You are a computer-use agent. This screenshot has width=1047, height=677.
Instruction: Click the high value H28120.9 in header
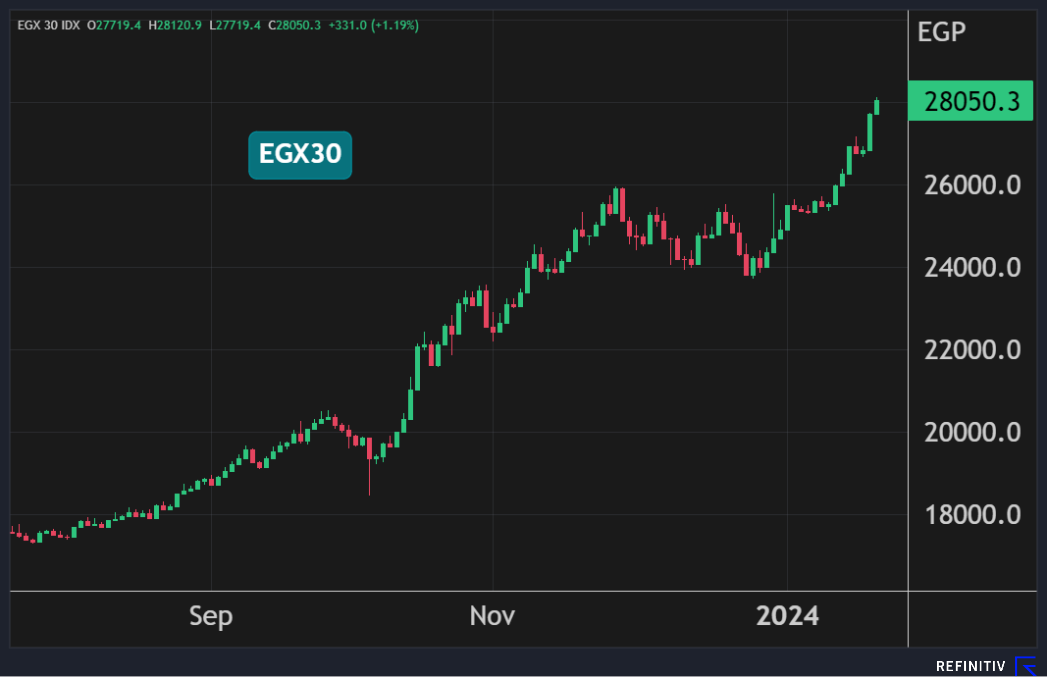tap(175, 25)
